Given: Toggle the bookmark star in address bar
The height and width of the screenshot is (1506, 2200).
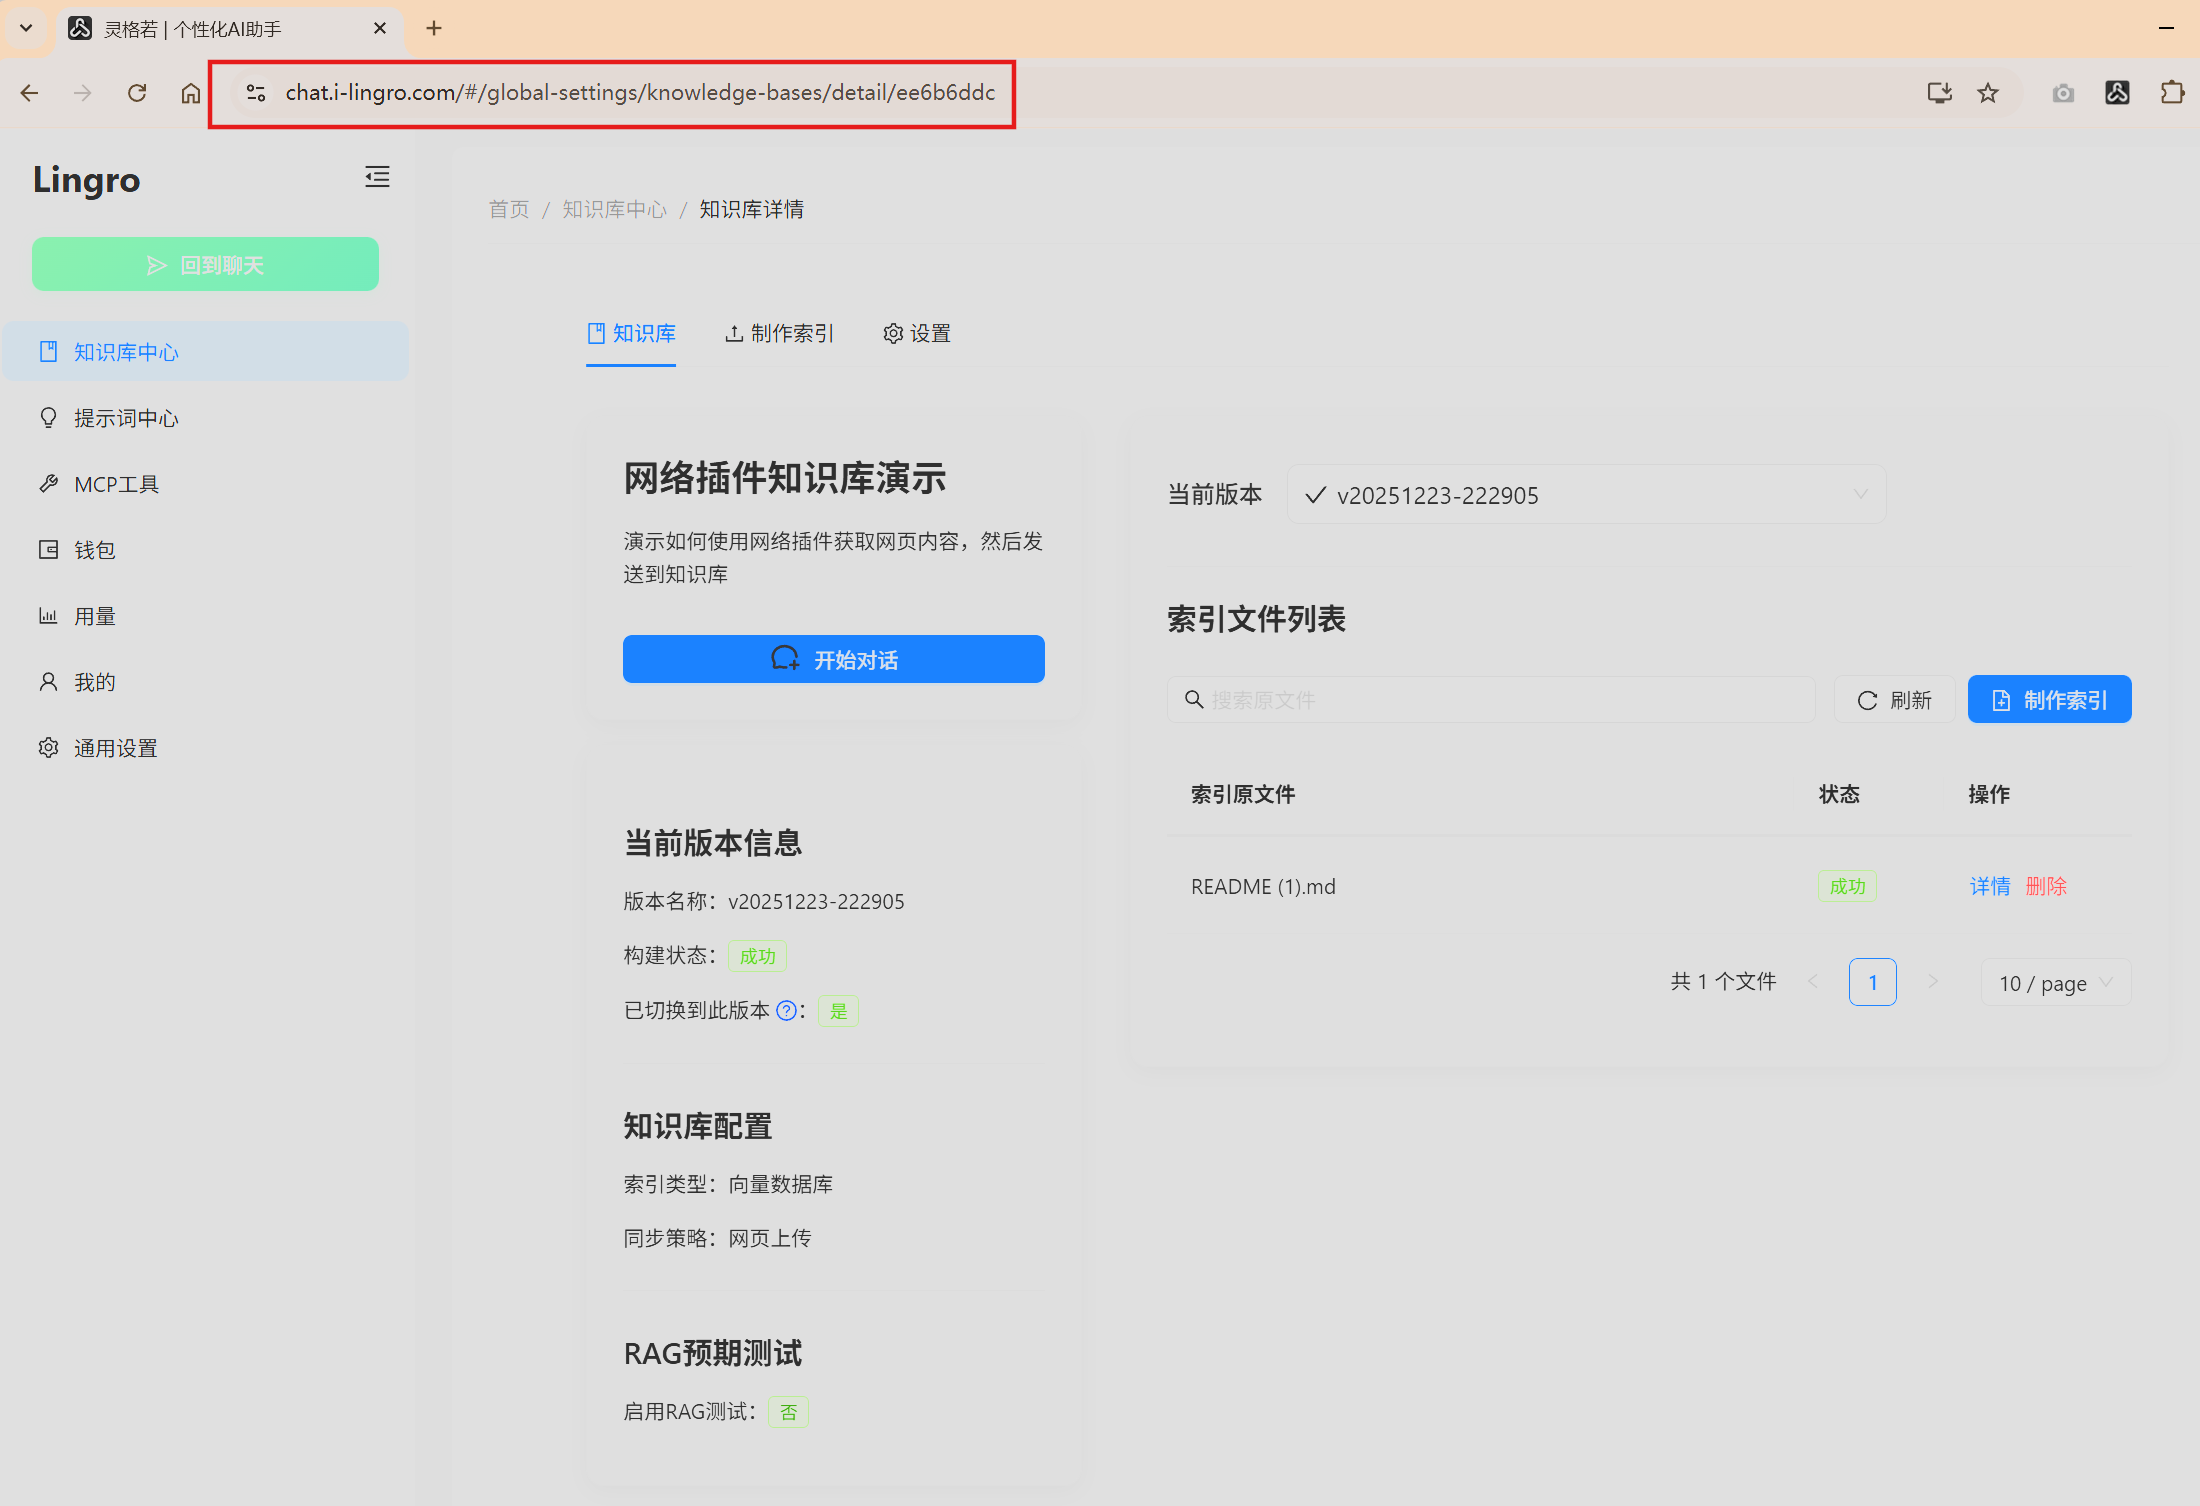Looking at the screenshot, I should pos(1987,92).
